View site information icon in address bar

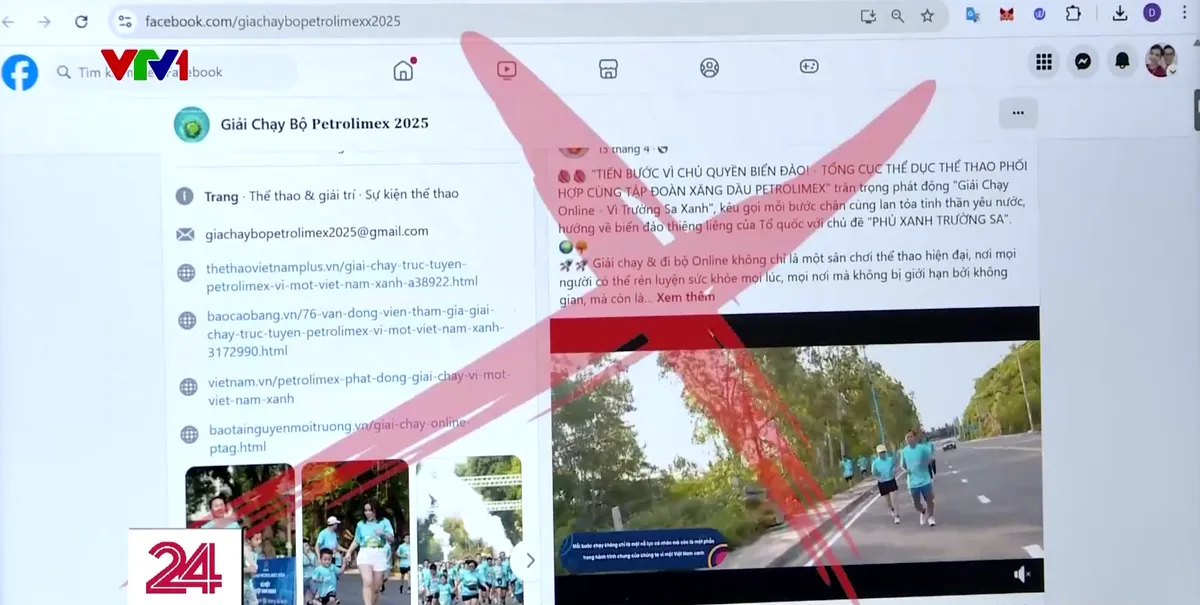coord(124,20)
